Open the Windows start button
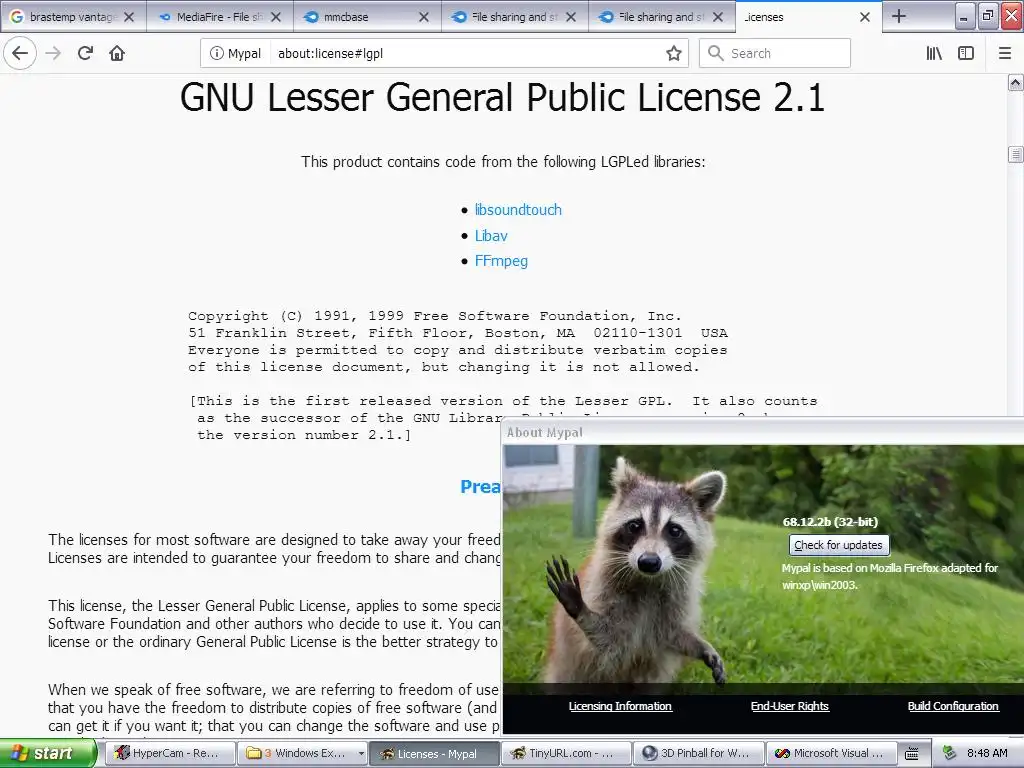The width and height of the screenshot is (1024, 768). pos(47,753)
